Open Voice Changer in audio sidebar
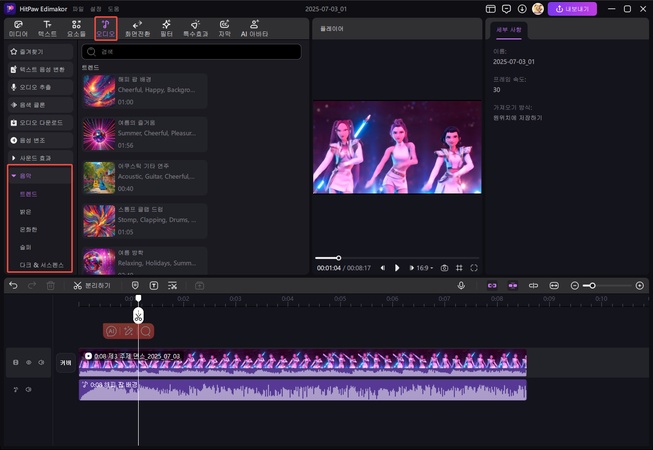Viewport: 653px width, 450px height. 40,140
